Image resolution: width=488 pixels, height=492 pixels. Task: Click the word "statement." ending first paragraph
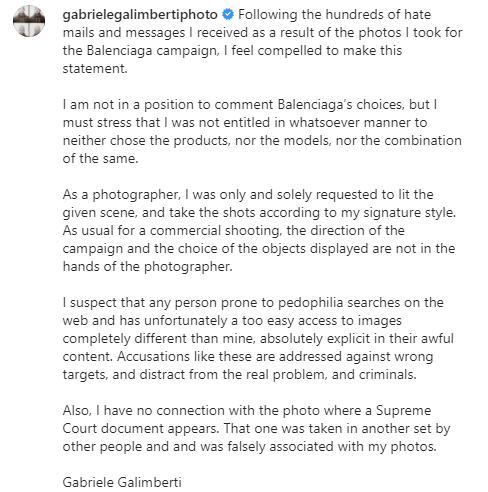tap(95, 69)
